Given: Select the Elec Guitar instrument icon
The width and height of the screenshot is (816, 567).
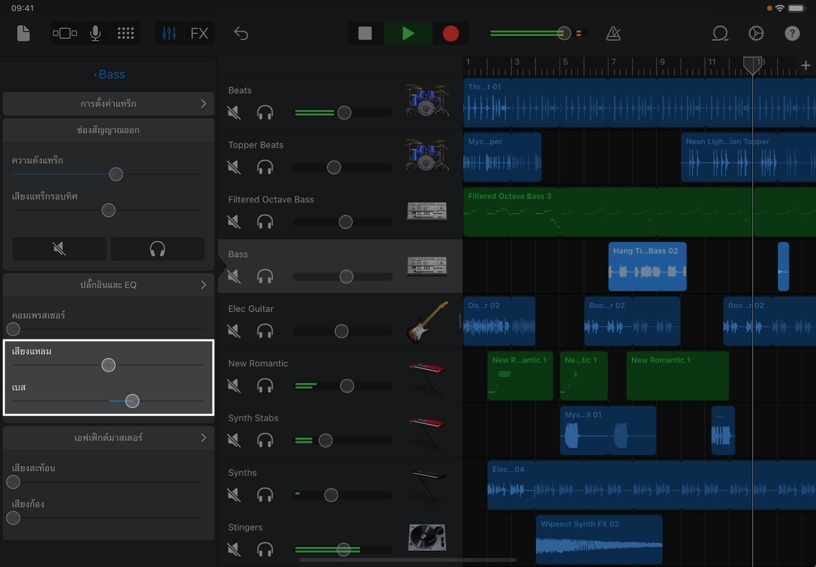Looking at the screenshot, I should tap(427, 322).
